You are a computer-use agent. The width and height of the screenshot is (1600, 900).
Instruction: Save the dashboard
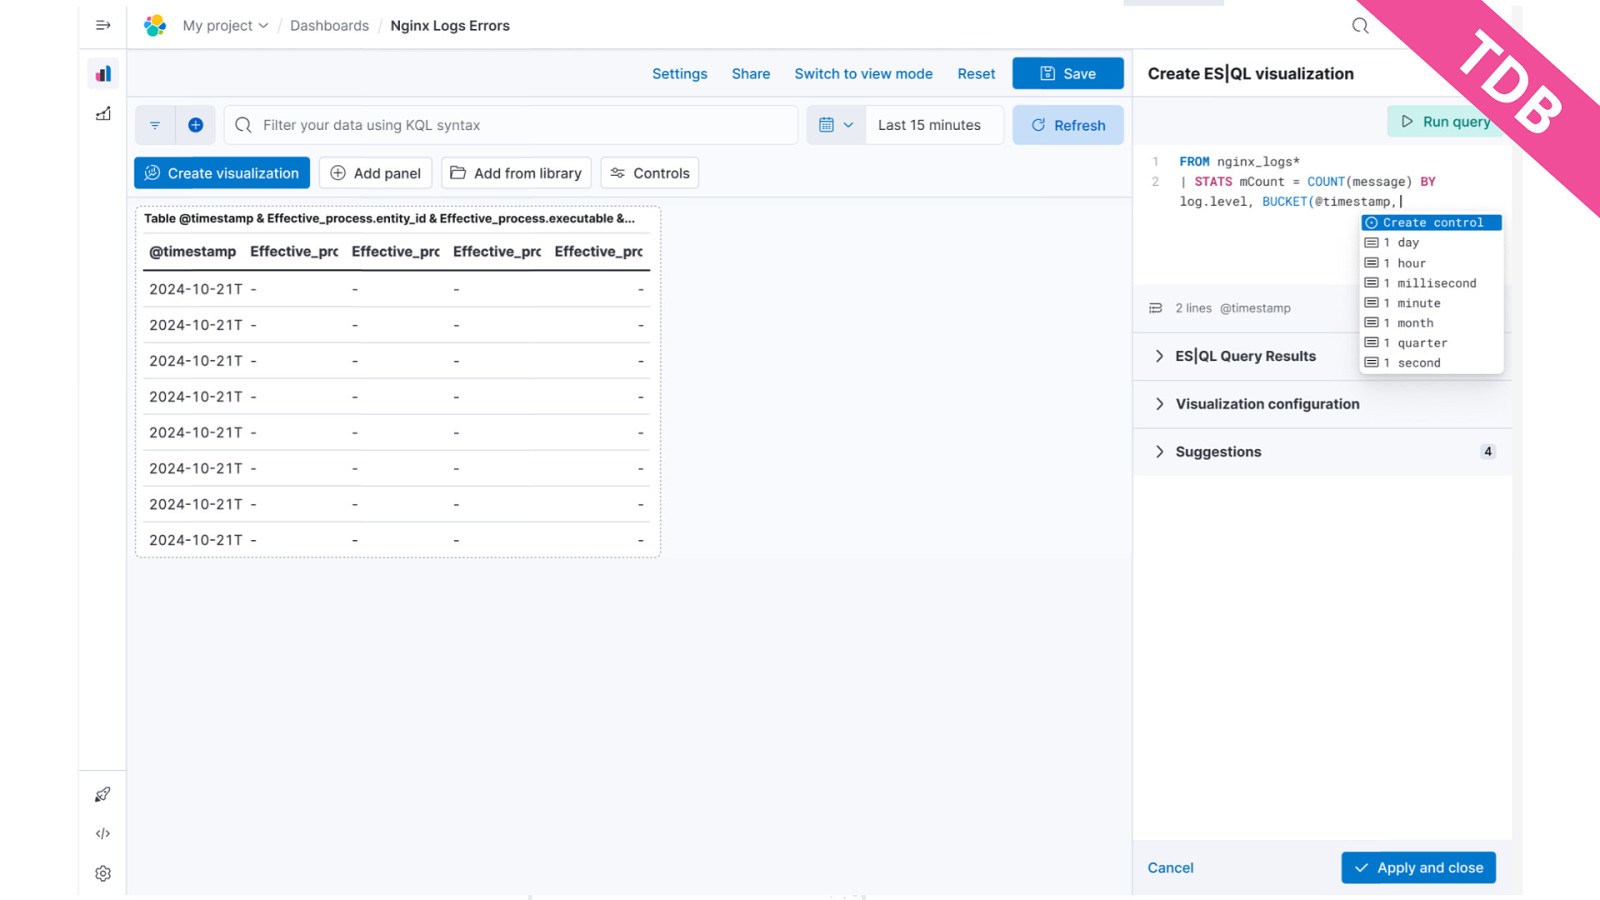(x=1068, y=74)
